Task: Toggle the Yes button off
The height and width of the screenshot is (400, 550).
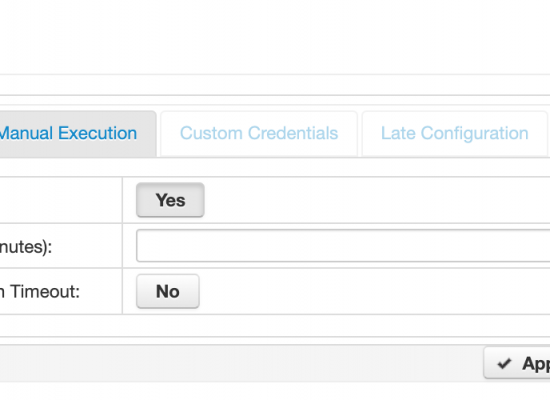Action: pos(170,200)
